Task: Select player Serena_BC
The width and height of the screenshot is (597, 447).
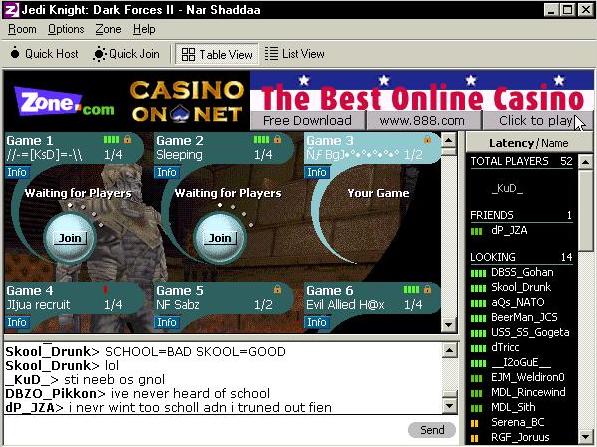Action: point(517,422)
